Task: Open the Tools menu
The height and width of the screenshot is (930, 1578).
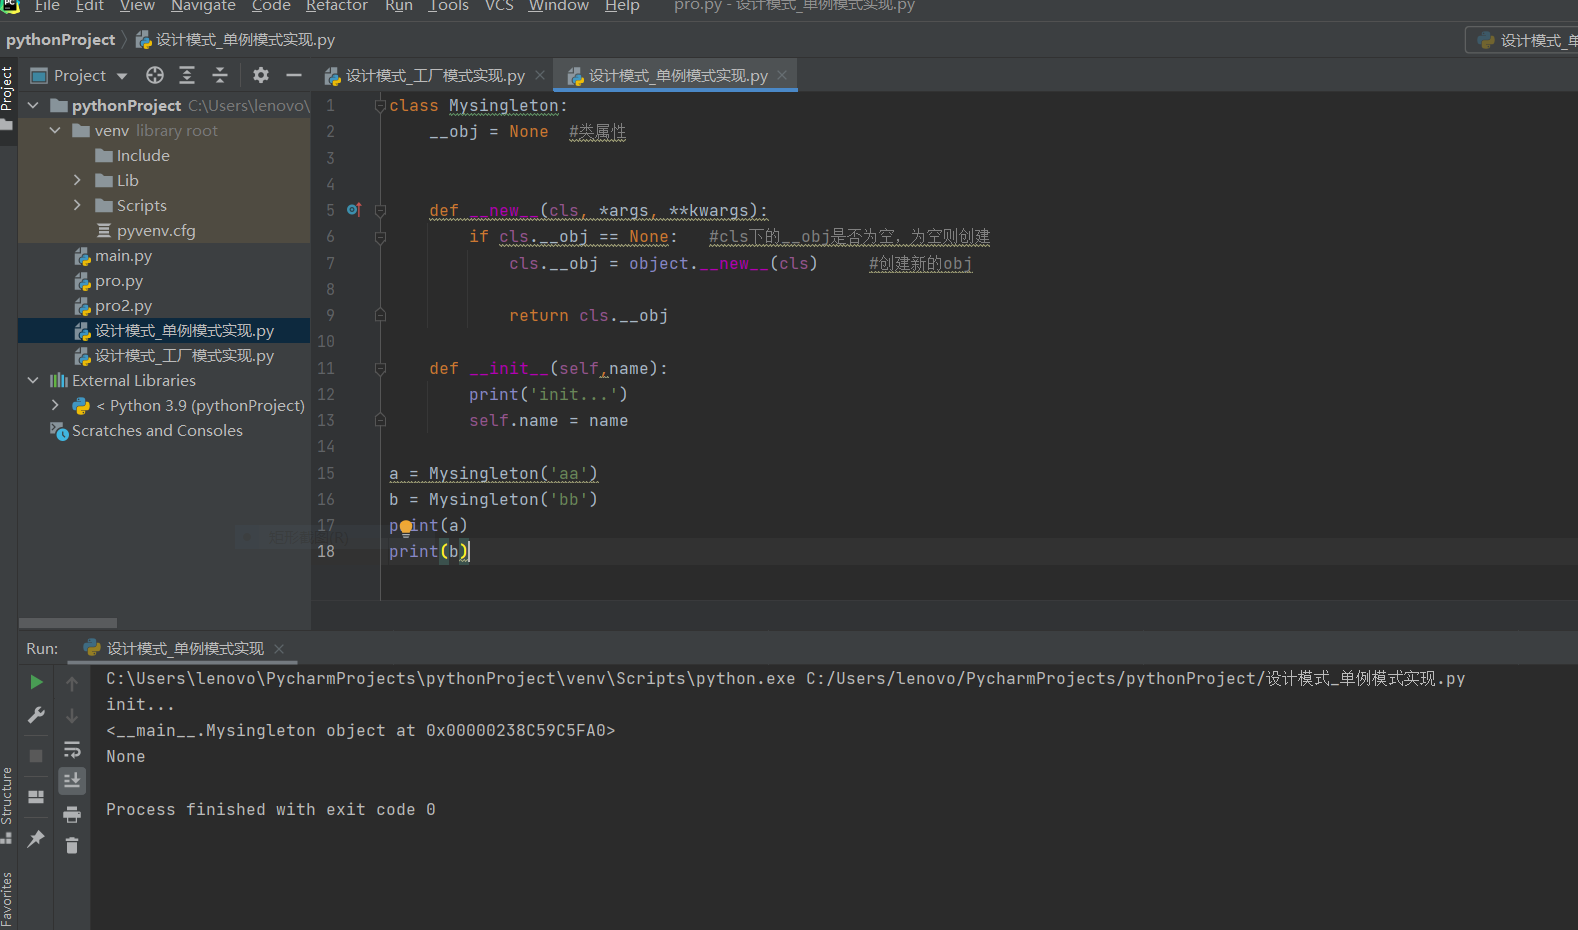Action: [448, 6]
